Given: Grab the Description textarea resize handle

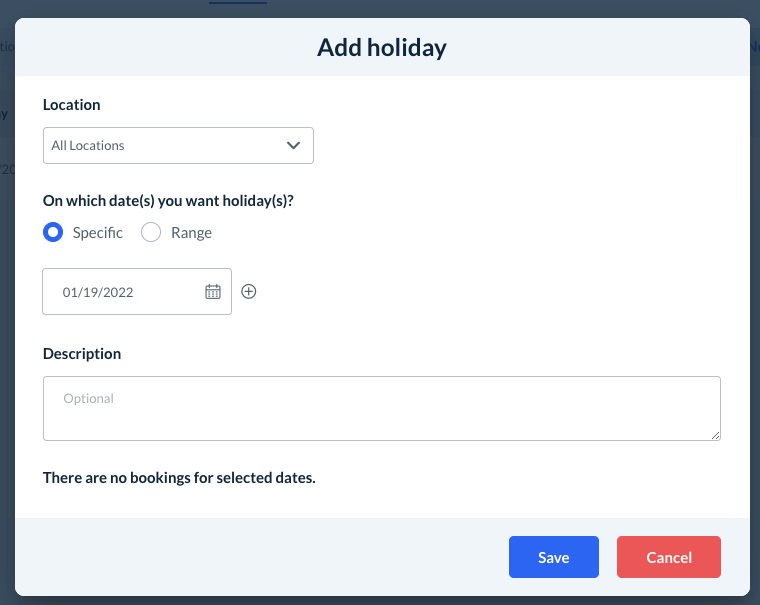Looking at the screenshot, I should click(716, 435).
